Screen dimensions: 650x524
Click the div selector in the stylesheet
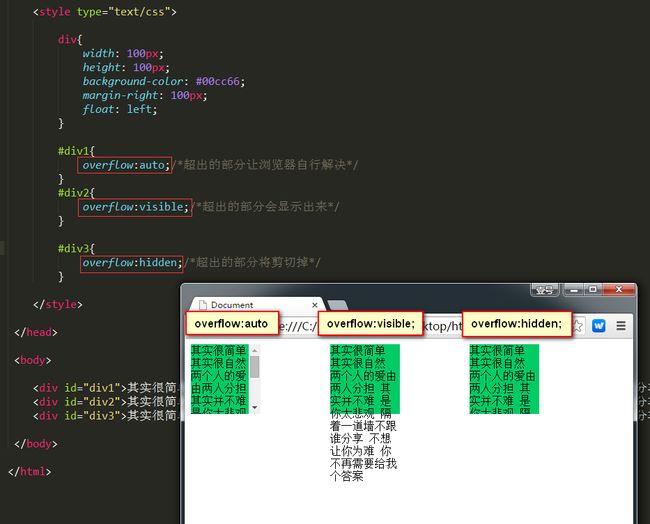pyautogui.click(x=67, y=40)
